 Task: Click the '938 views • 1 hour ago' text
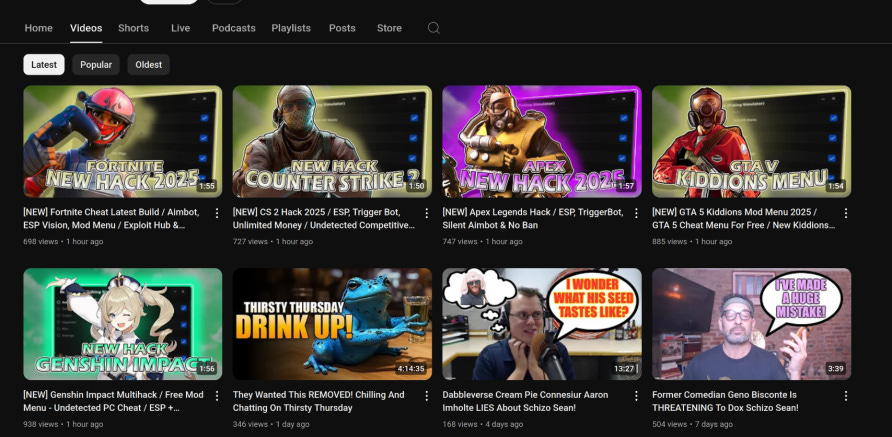(63, 424)
